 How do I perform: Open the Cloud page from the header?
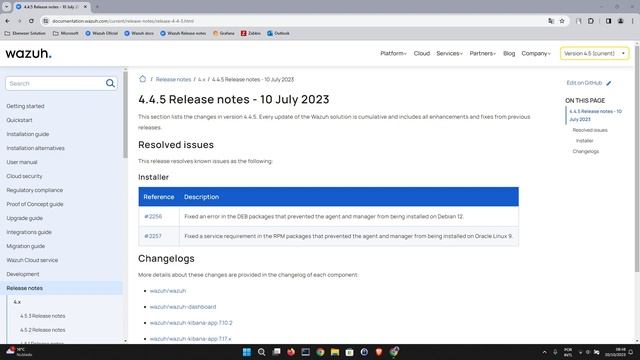pyautogui.click(x=422, y=53)
